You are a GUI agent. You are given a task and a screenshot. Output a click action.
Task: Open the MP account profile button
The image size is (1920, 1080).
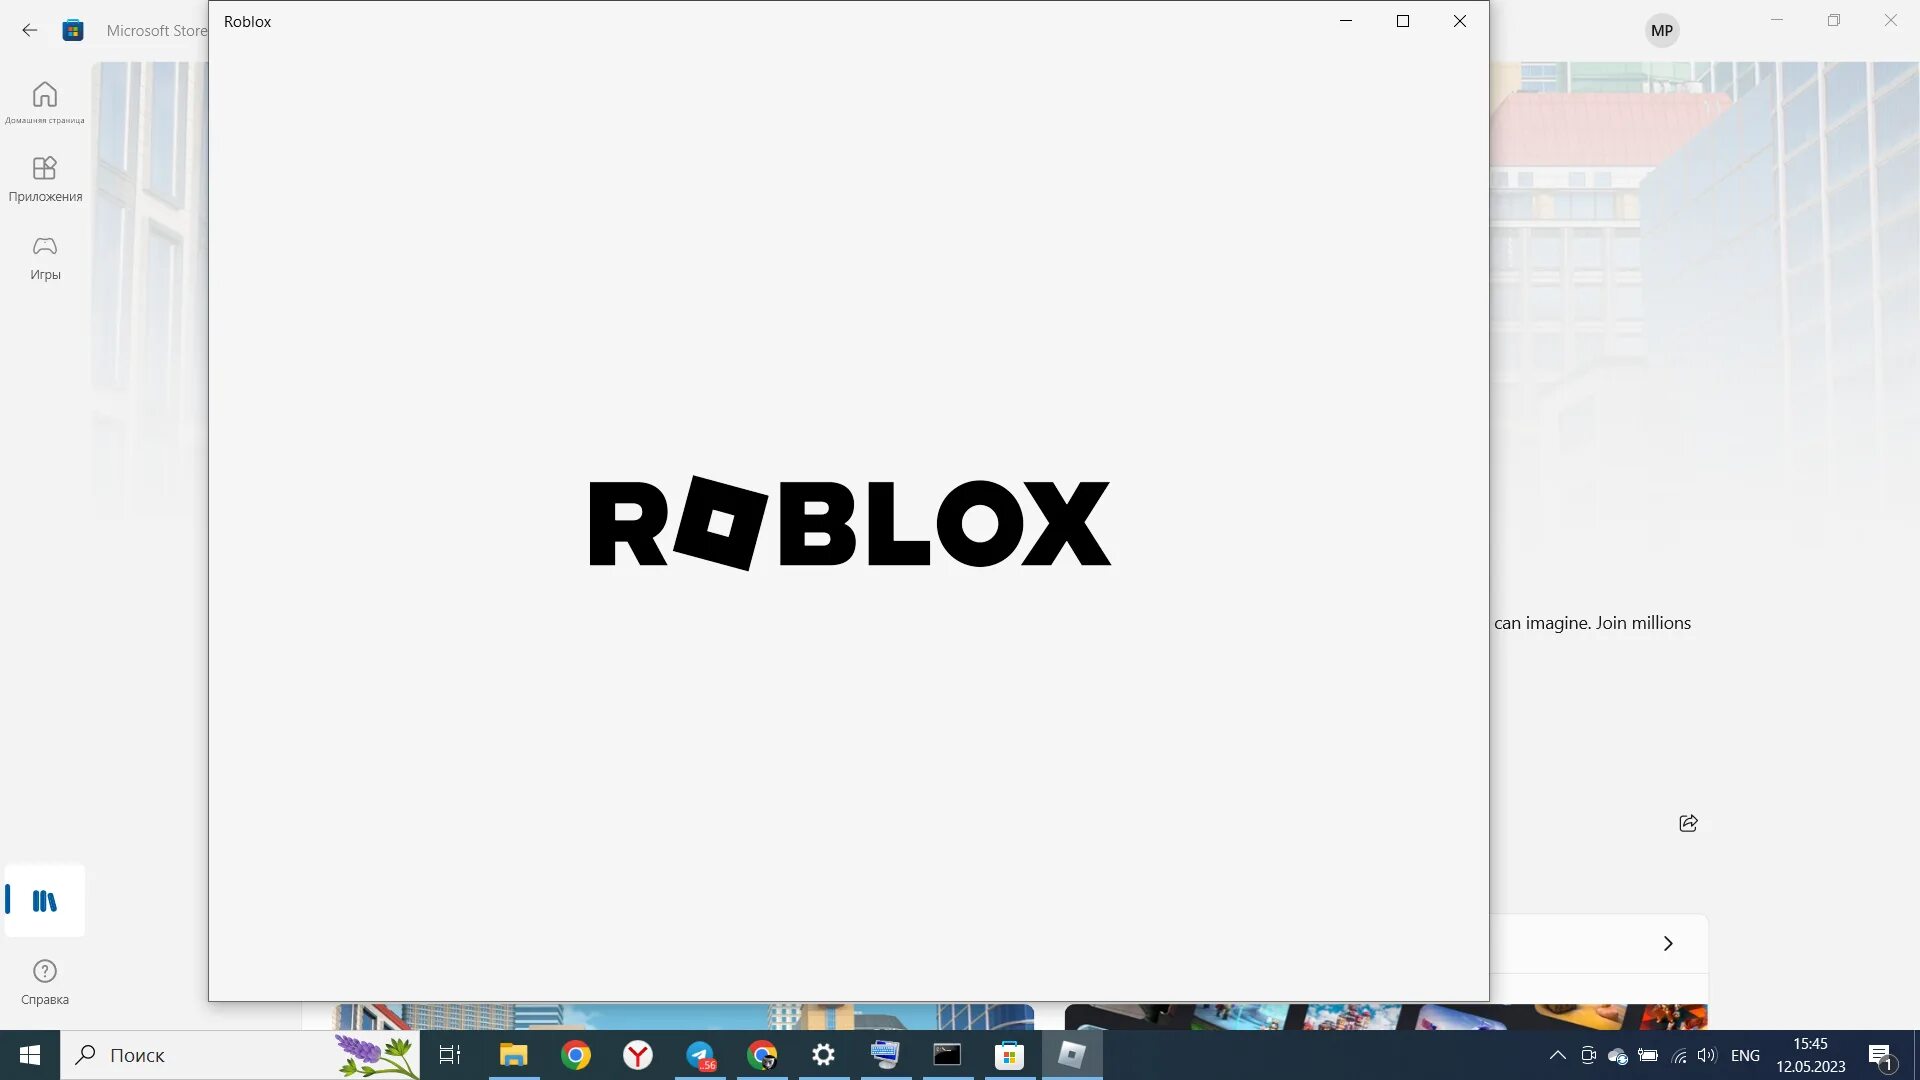[1661, 30]
